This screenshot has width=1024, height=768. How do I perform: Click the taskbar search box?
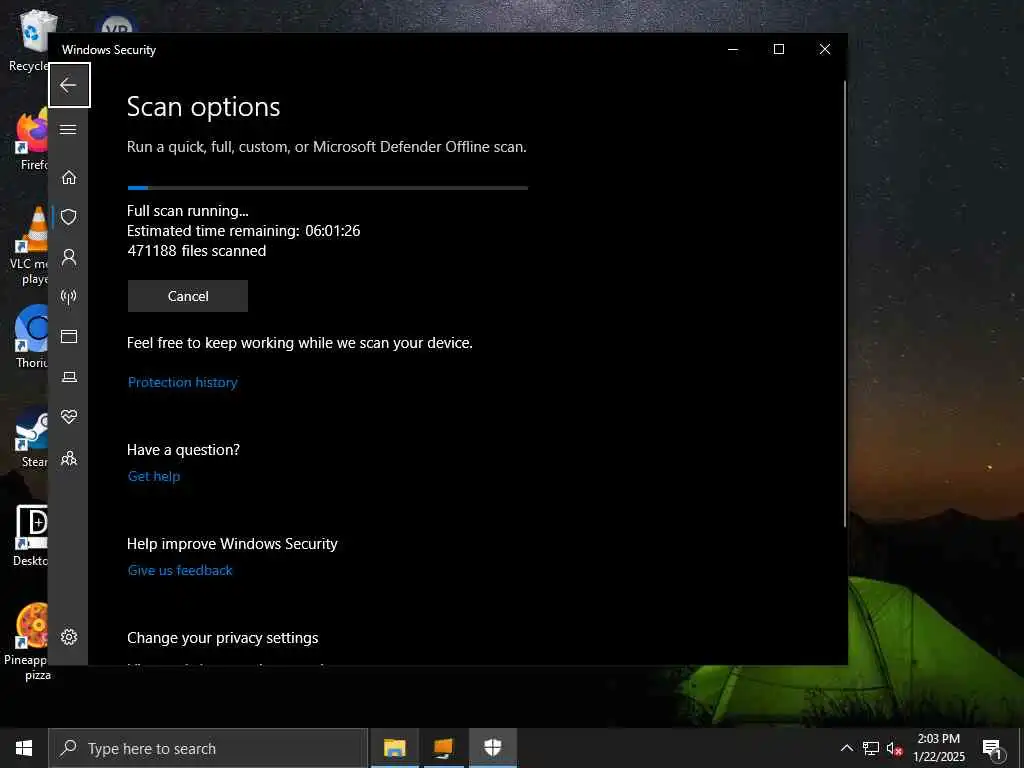(208, 748)
